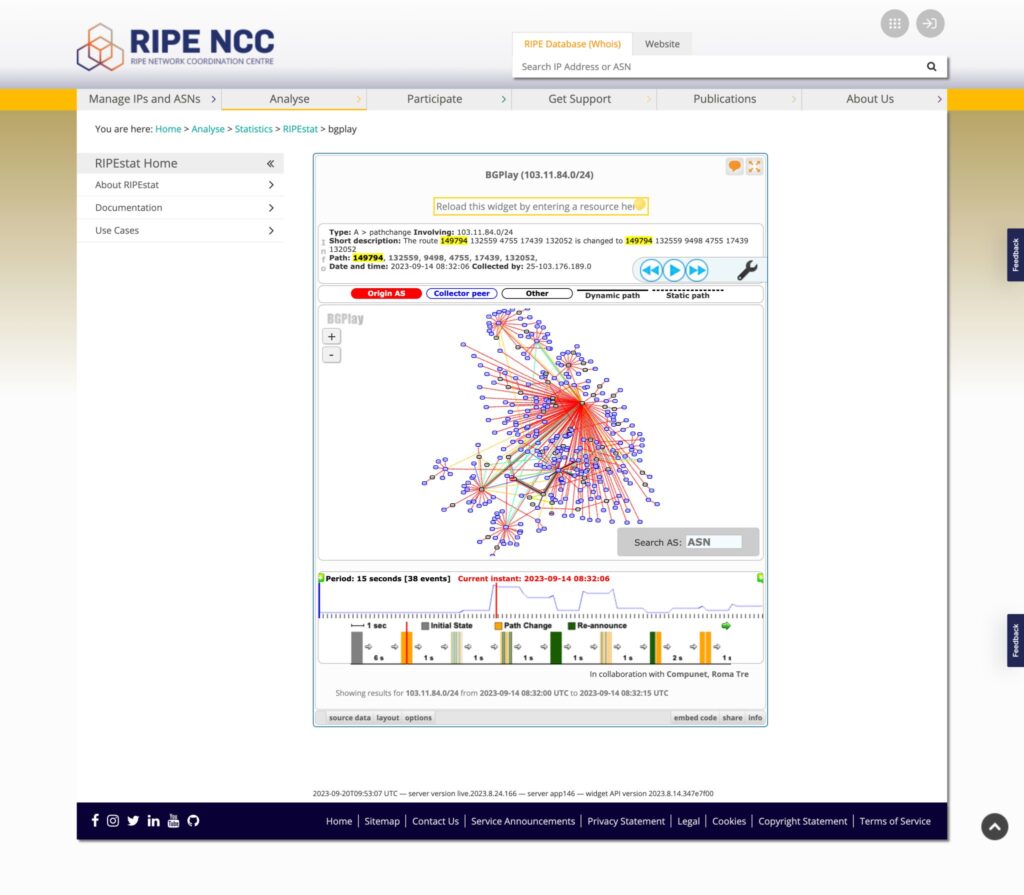Open the Sitemap footer link
This screenshot has height=895, width=1024.
[382, 821]
